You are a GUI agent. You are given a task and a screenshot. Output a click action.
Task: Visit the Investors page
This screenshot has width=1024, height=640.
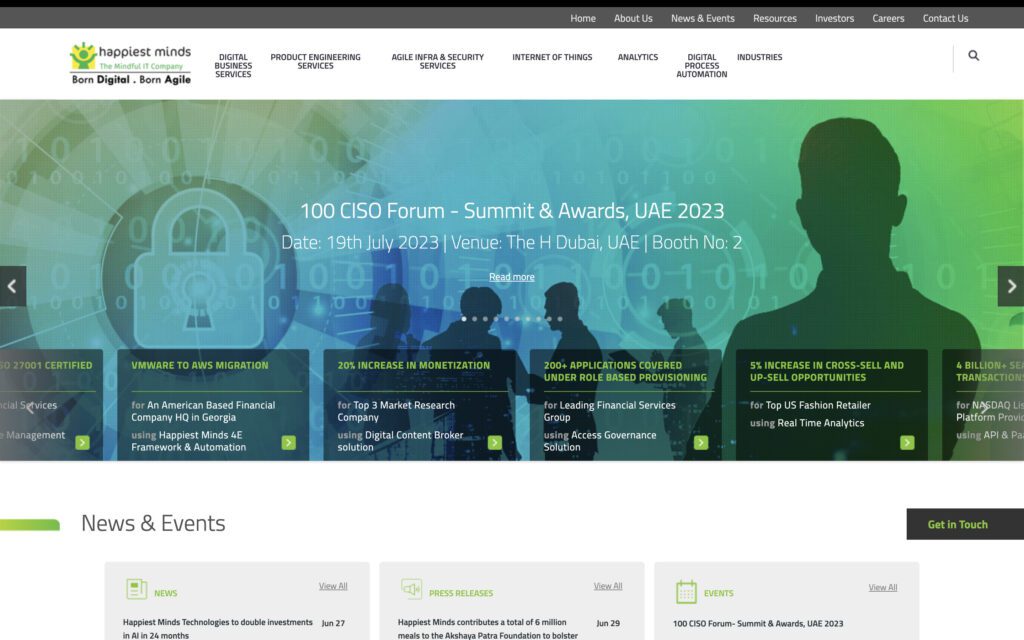pos(834,18)
